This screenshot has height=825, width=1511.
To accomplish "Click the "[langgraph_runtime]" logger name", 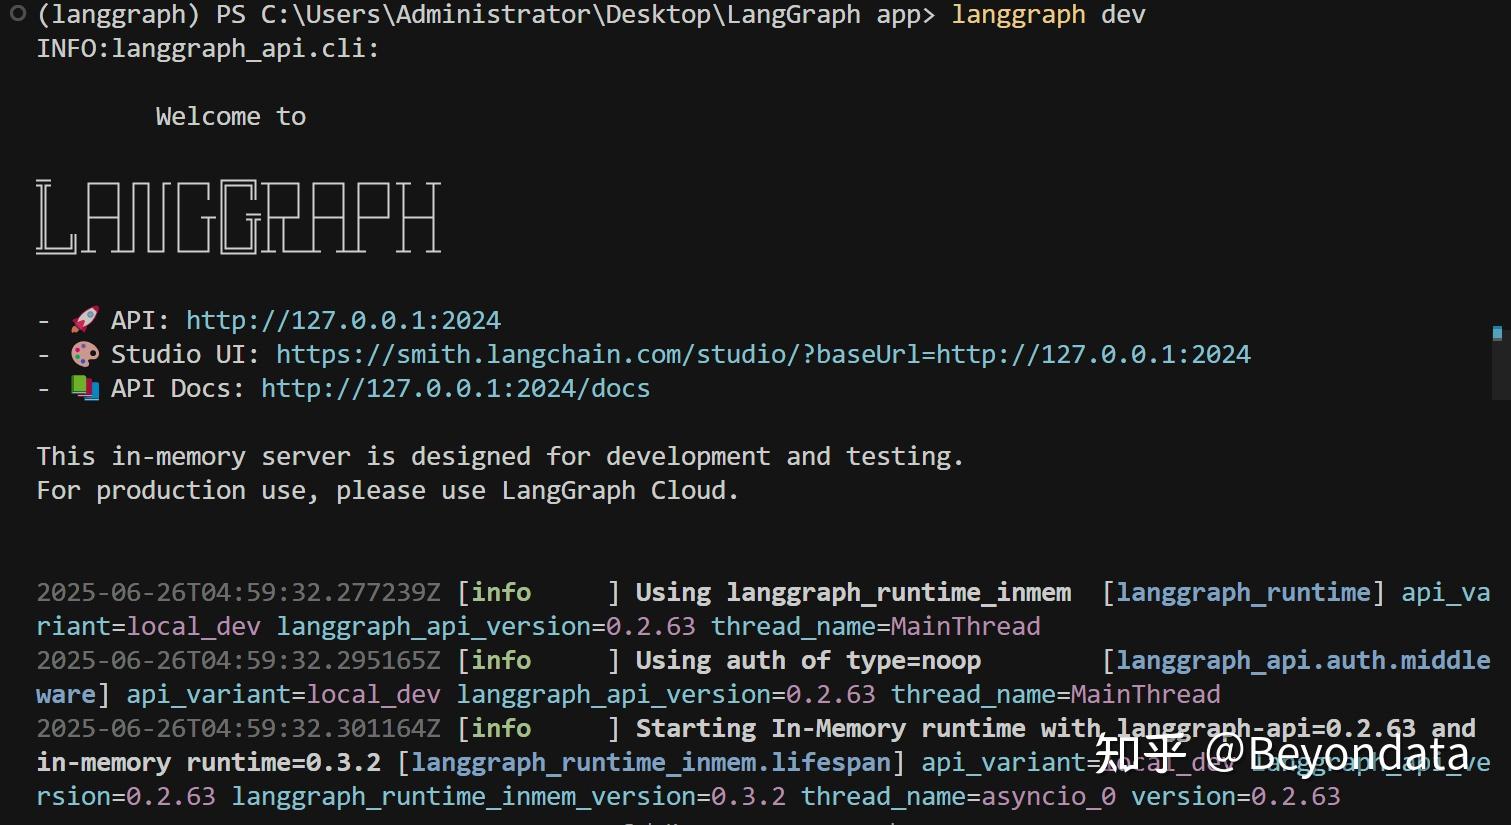I will coord(1243,592).
